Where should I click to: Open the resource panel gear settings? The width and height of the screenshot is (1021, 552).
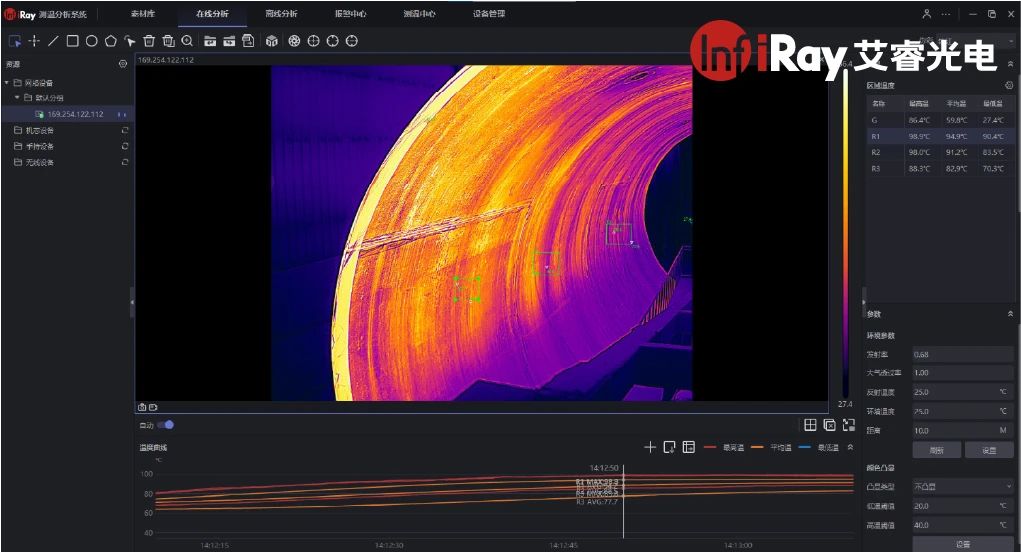(123, 63)
